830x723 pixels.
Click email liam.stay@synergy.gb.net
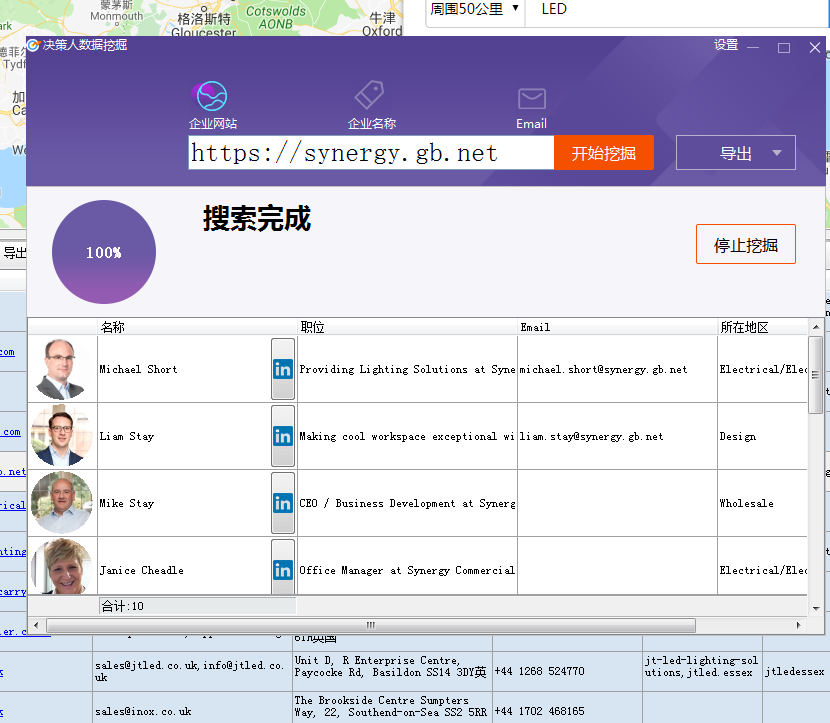591,437
